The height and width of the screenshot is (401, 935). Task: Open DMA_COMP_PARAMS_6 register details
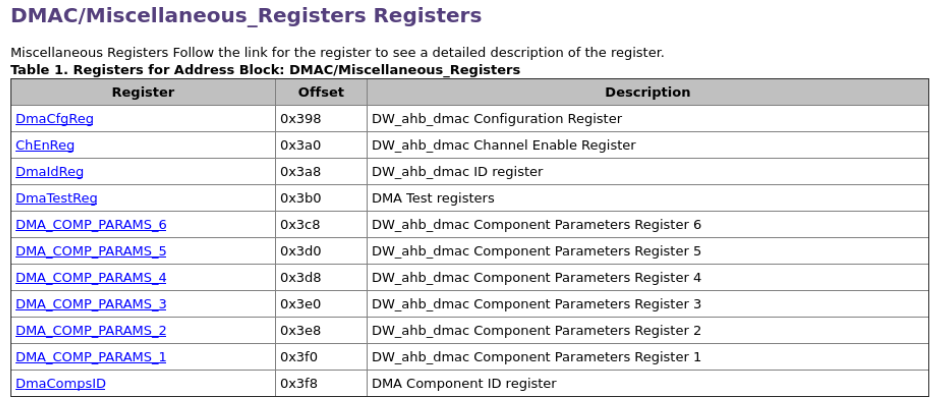(x=91, y=225)
